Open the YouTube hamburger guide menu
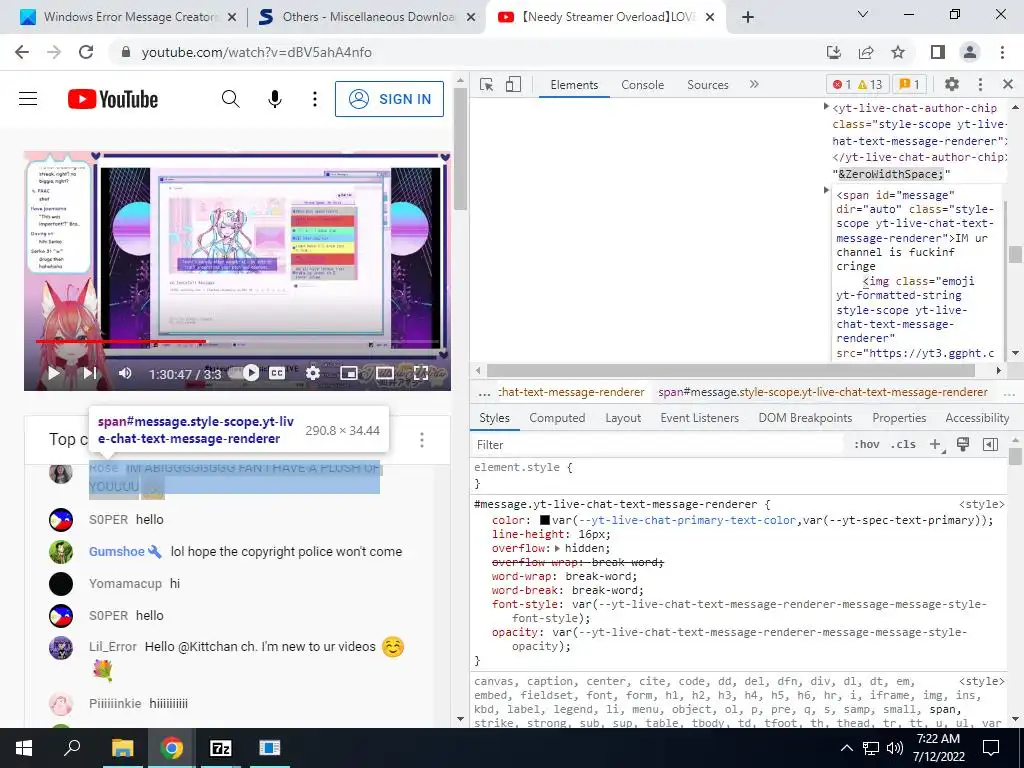This screenshot has width=1024, height=768. 28,99
